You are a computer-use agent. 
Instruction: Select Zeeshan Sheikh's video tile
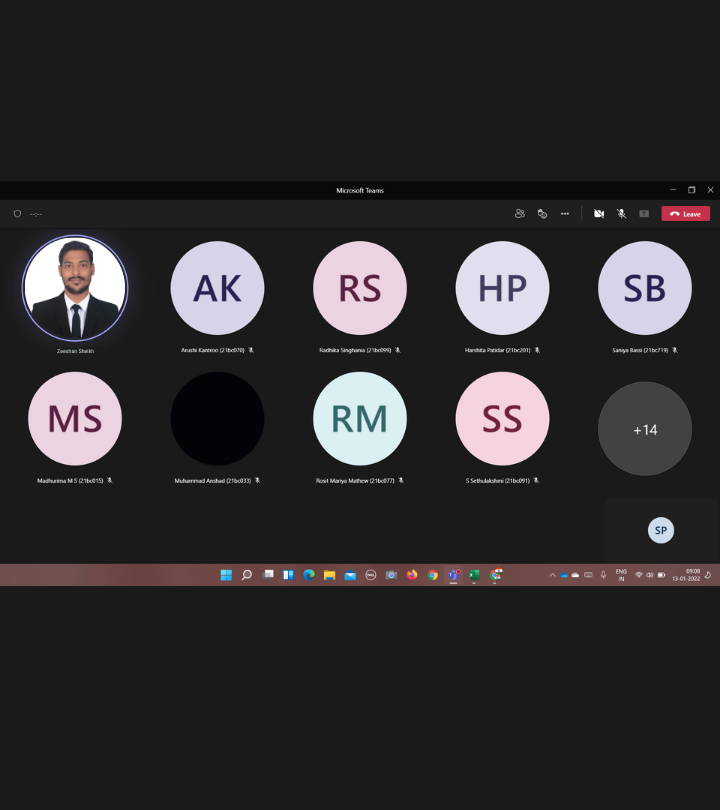coord(75,288)
